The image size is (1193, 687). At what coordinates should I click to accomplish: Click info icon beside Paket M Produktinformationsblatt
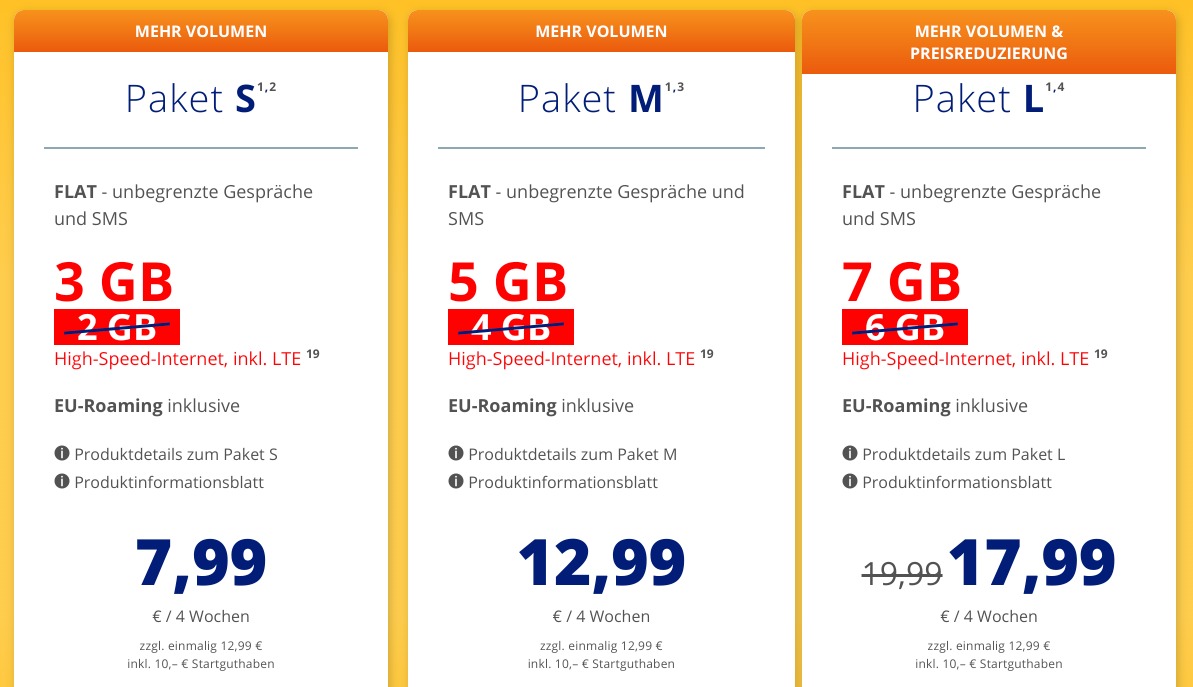pyautogui.click(x=456, y=482)
